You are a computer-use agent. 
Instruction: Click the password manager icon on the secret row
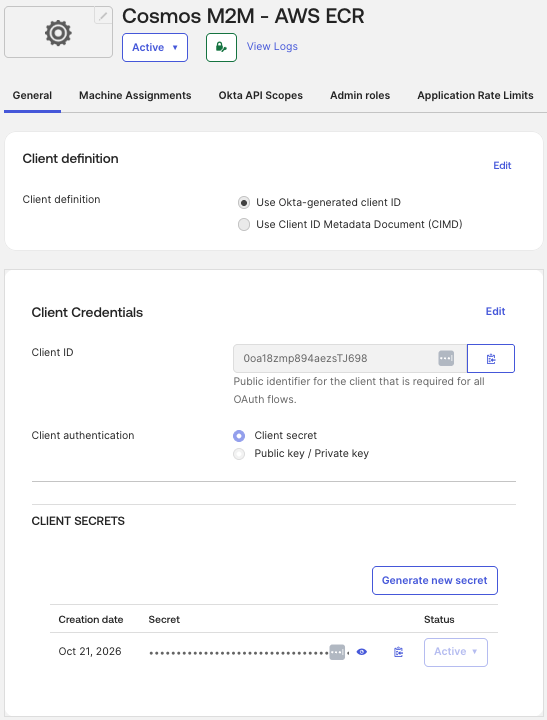click(337, 652)
